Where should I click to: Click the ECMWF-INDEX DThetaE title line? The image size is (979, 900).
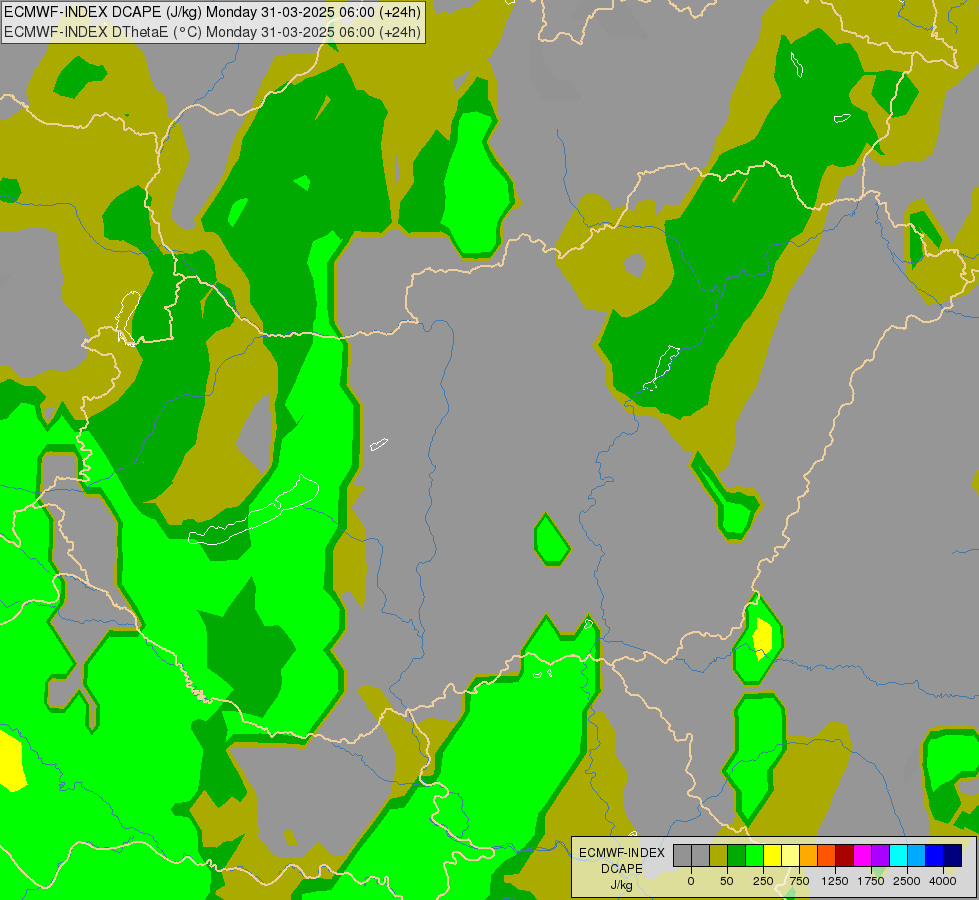click(x=212, y=32)
